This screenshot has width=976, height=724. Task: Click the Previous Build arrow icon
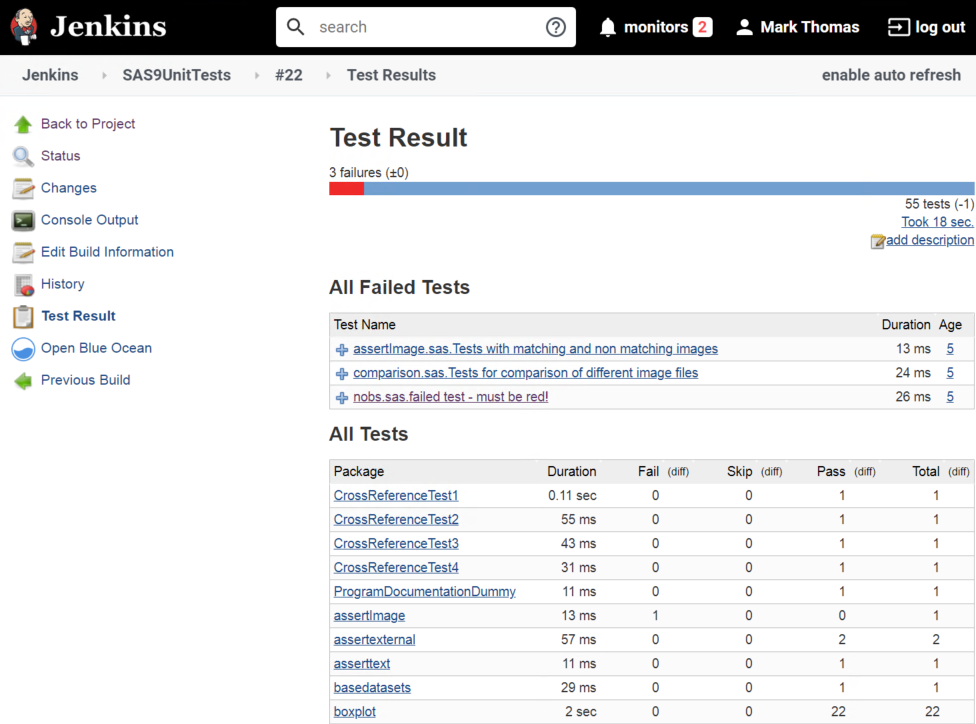[x=23, y=380]
